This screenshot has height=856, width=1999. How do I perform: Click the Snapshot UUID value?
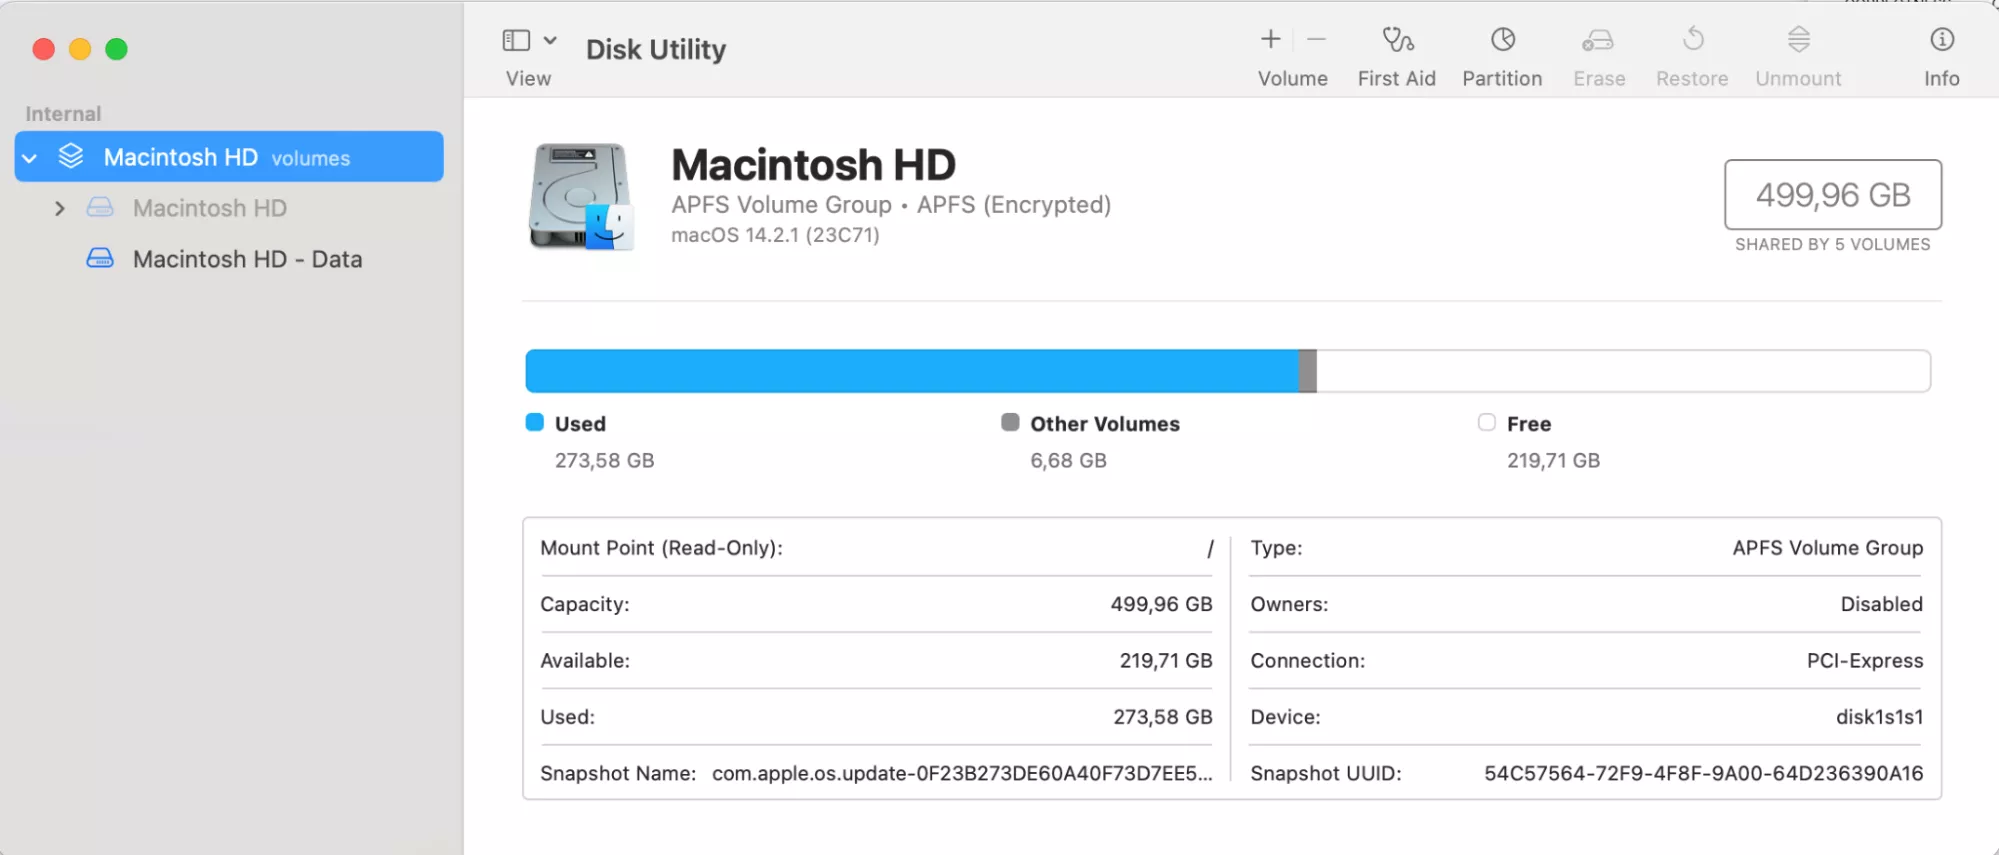tap(1702, 773)
